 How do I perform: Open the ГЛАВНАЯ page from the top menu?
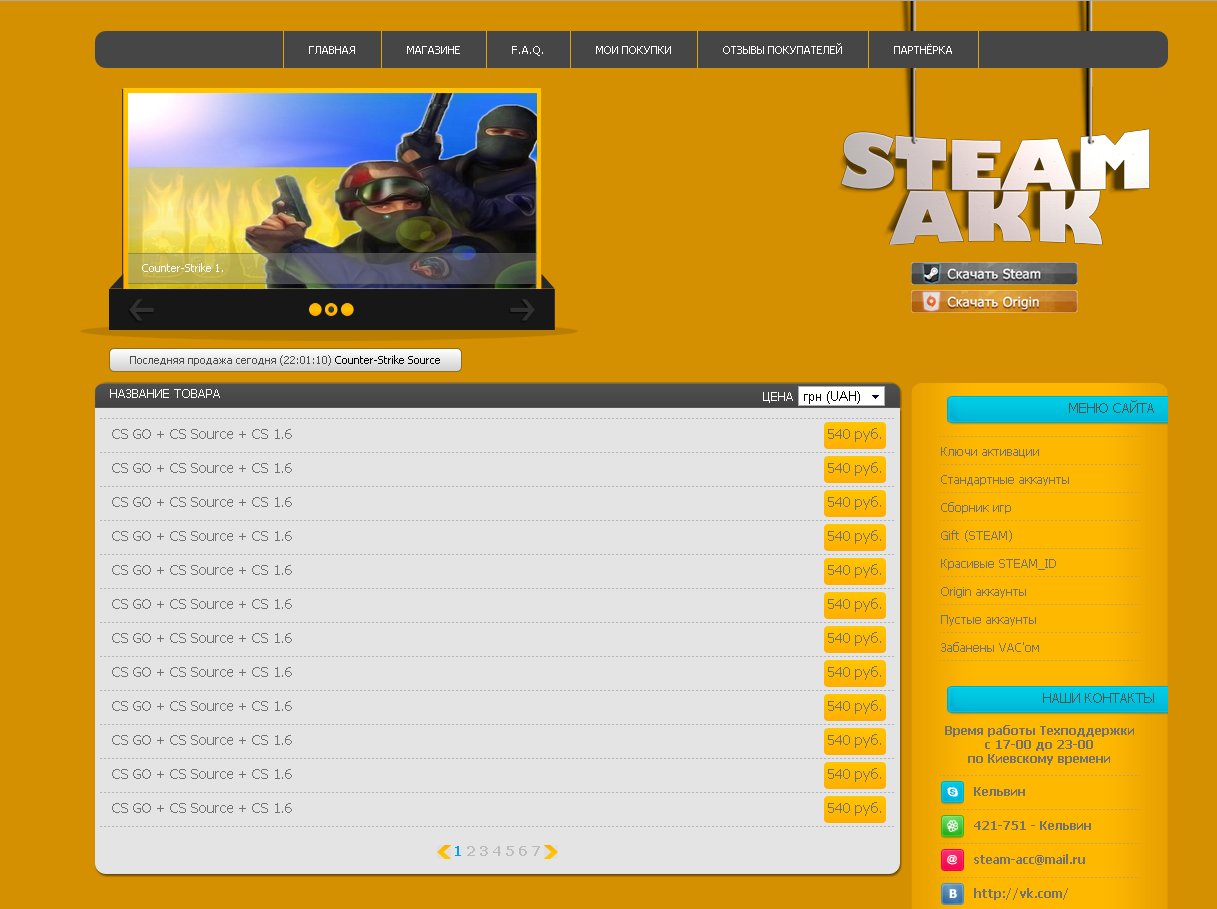(332, 50)
